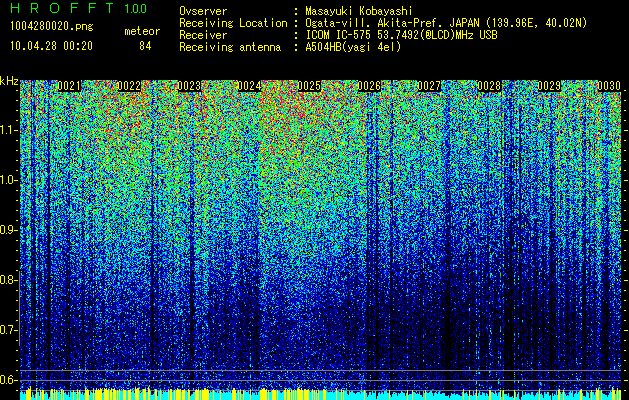Click the 0.7 frequency axis label
629x400 pixels.
coord(8,330)
